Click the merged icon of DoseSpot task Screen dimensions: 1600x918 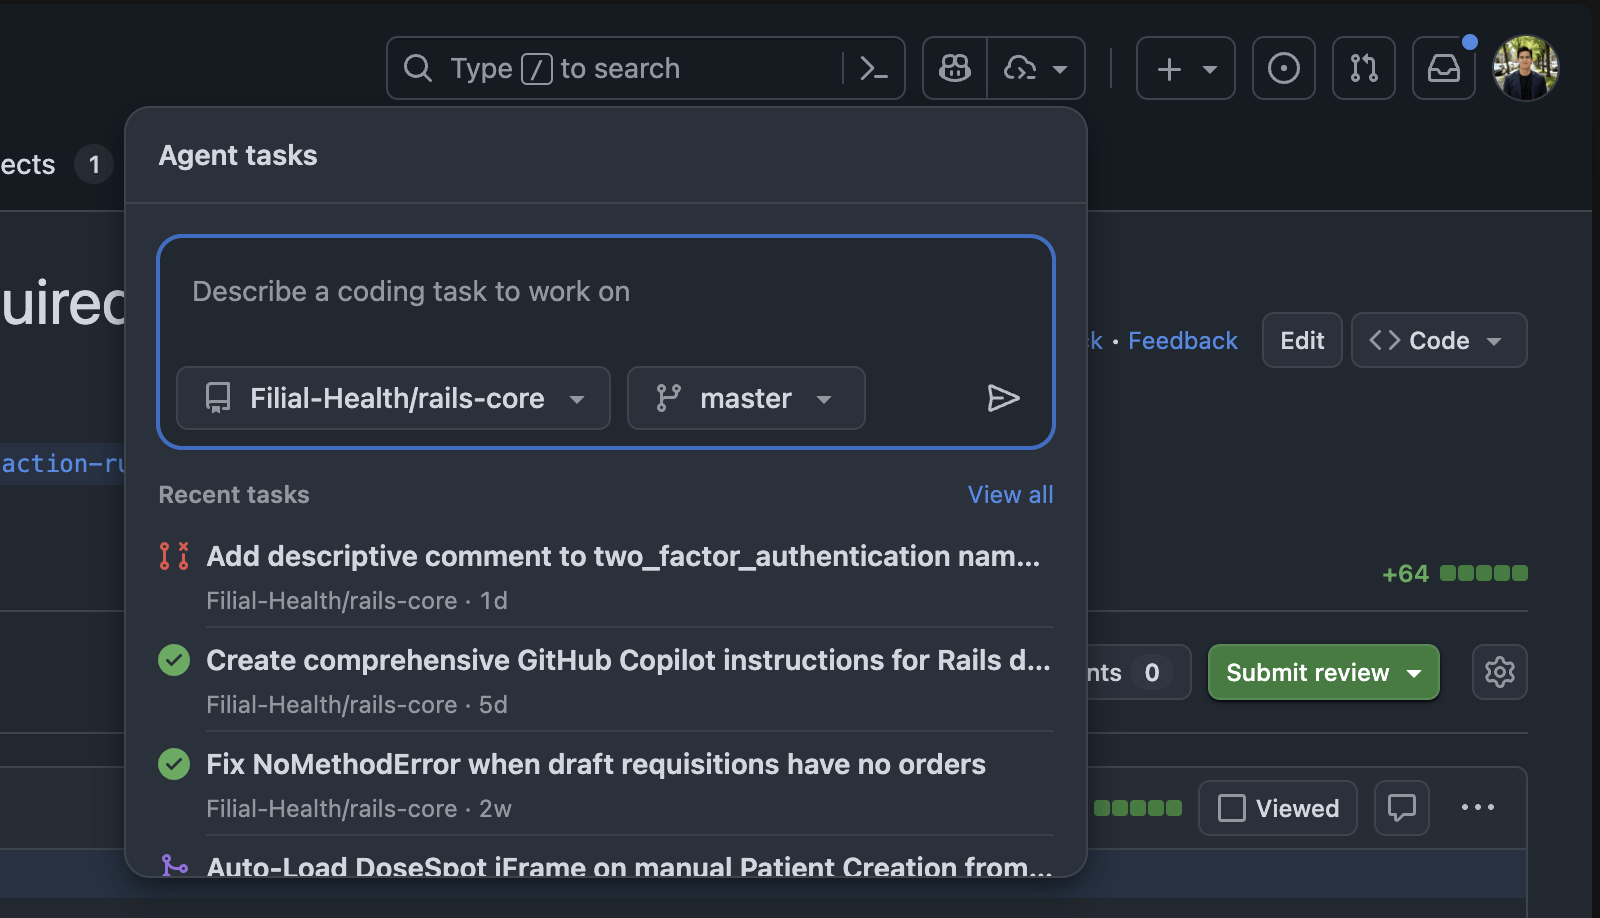tap(174, 865)
